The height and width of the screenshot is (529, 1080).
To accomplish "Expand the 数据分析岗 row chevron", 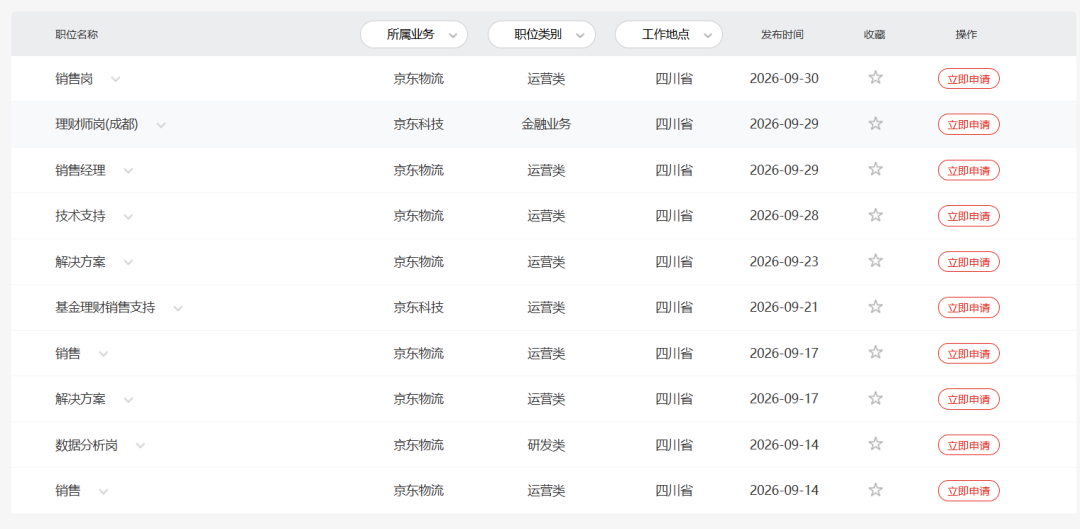I will pyautogui.click(x=141, y=446).
